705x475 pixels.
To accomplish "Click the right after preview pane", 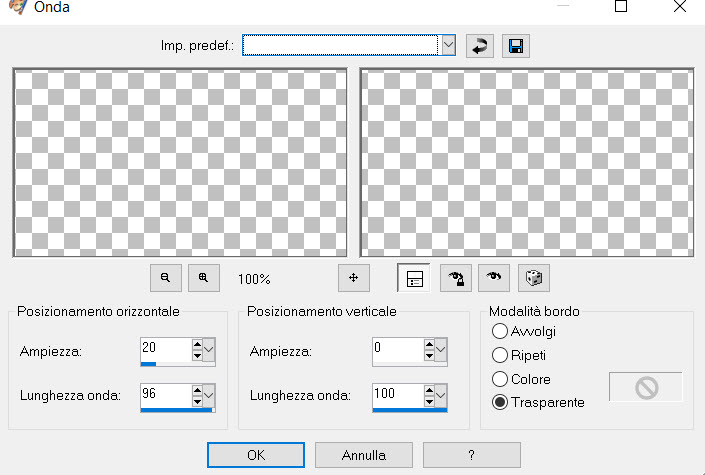I will pos(527,163).
